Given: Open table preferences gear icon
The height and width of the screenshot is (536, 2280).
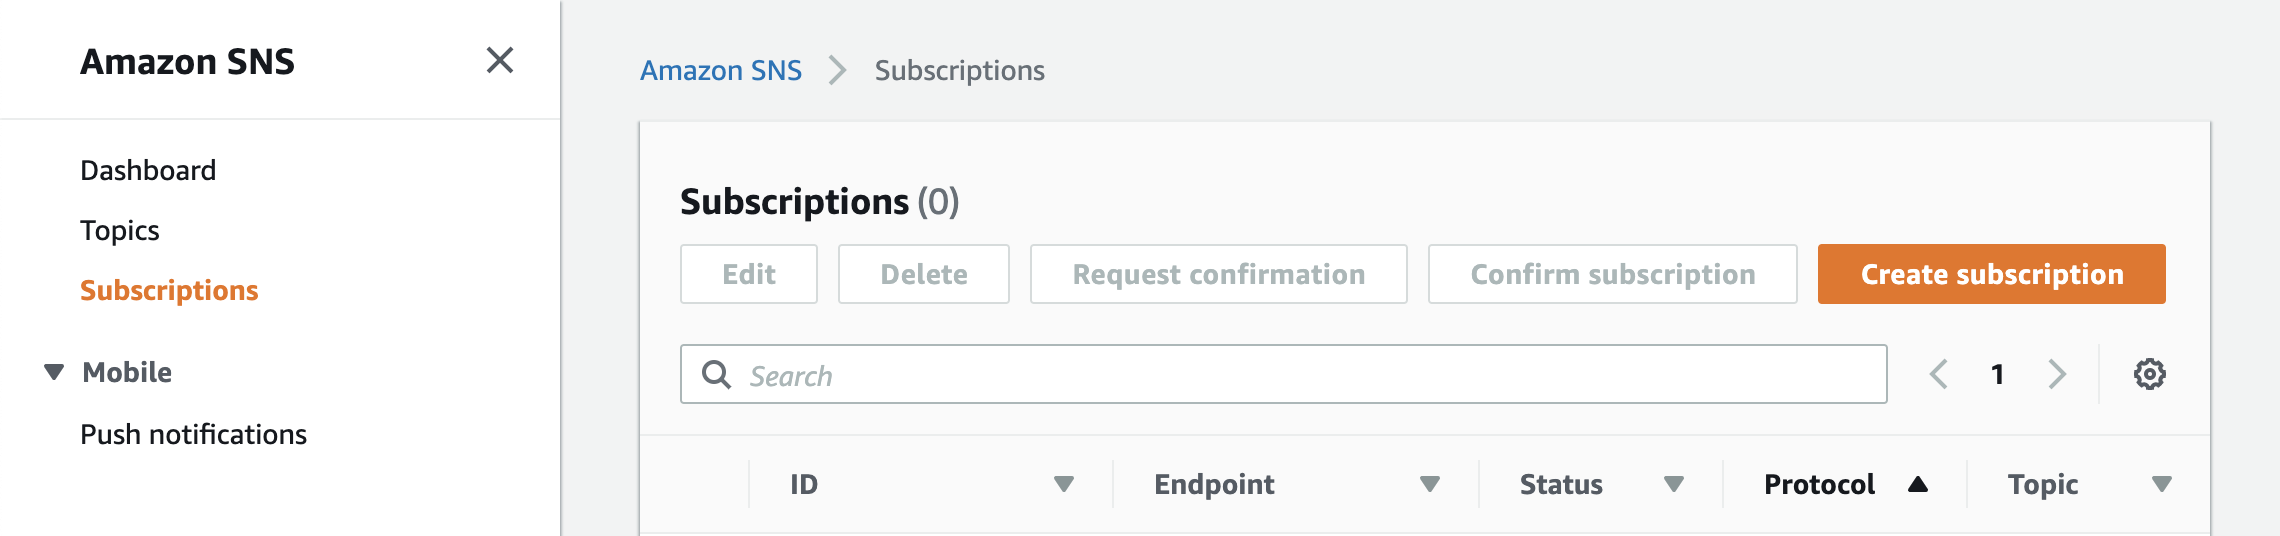Looking at the screenshot, I should (2149, 374).
